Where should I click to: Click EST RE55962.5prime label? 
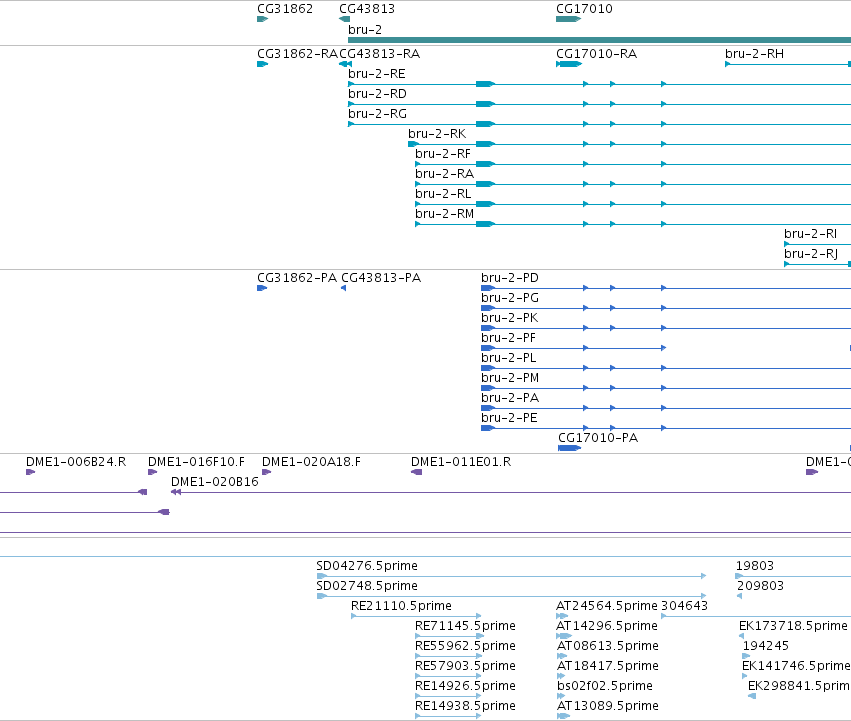point(465,646)
